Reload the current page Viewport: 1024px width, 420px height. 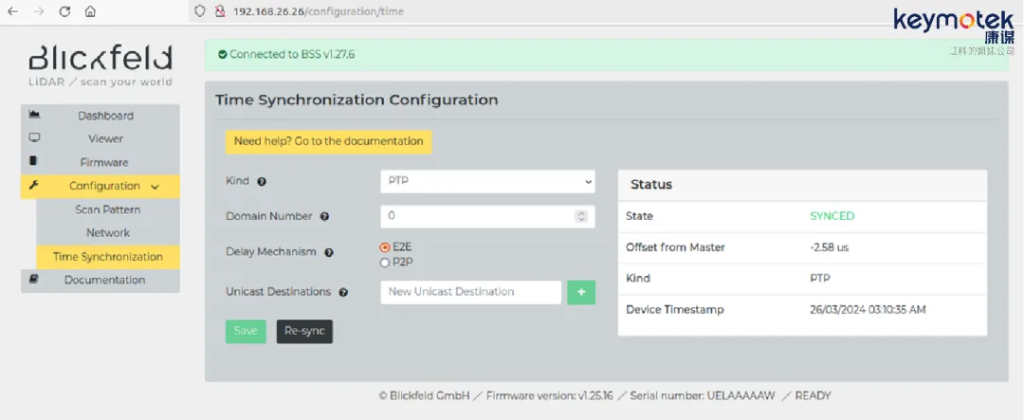click(65, 12)
